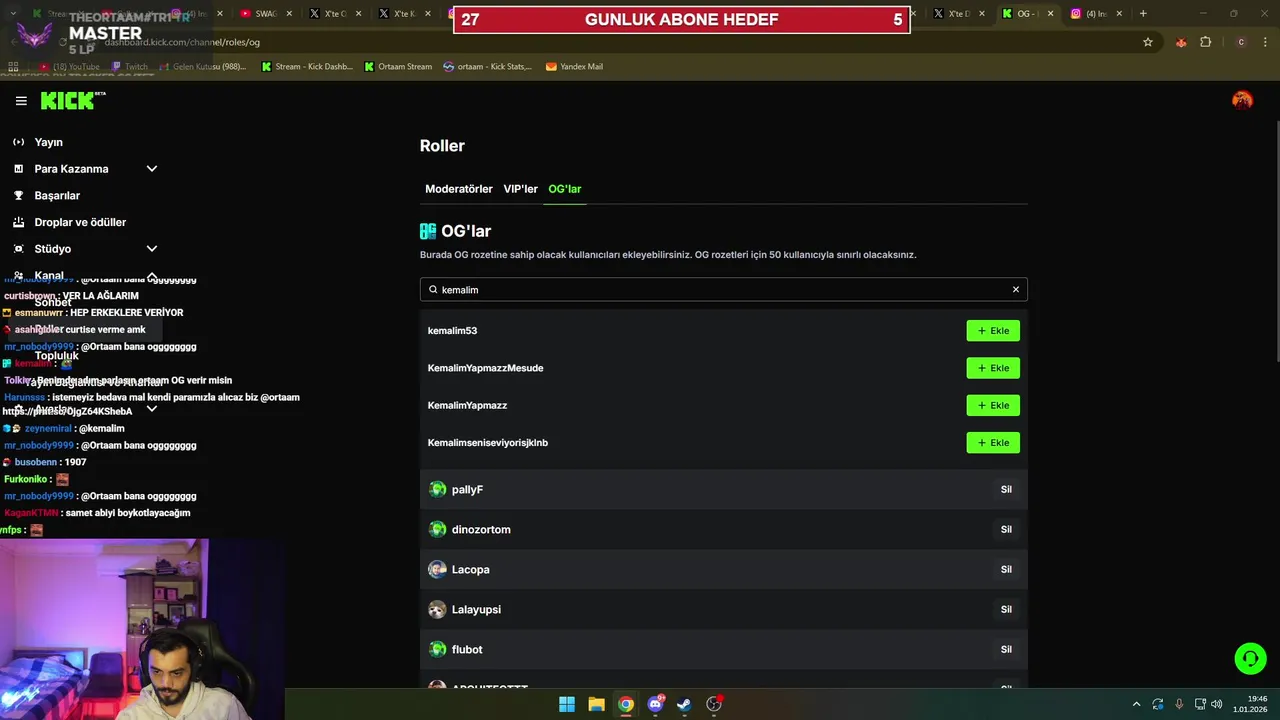Image resolution: width=1280 pixels, height=720 pixels.
Task: Remove dinozortom from OG list
Action: (x=1006, y=530)
